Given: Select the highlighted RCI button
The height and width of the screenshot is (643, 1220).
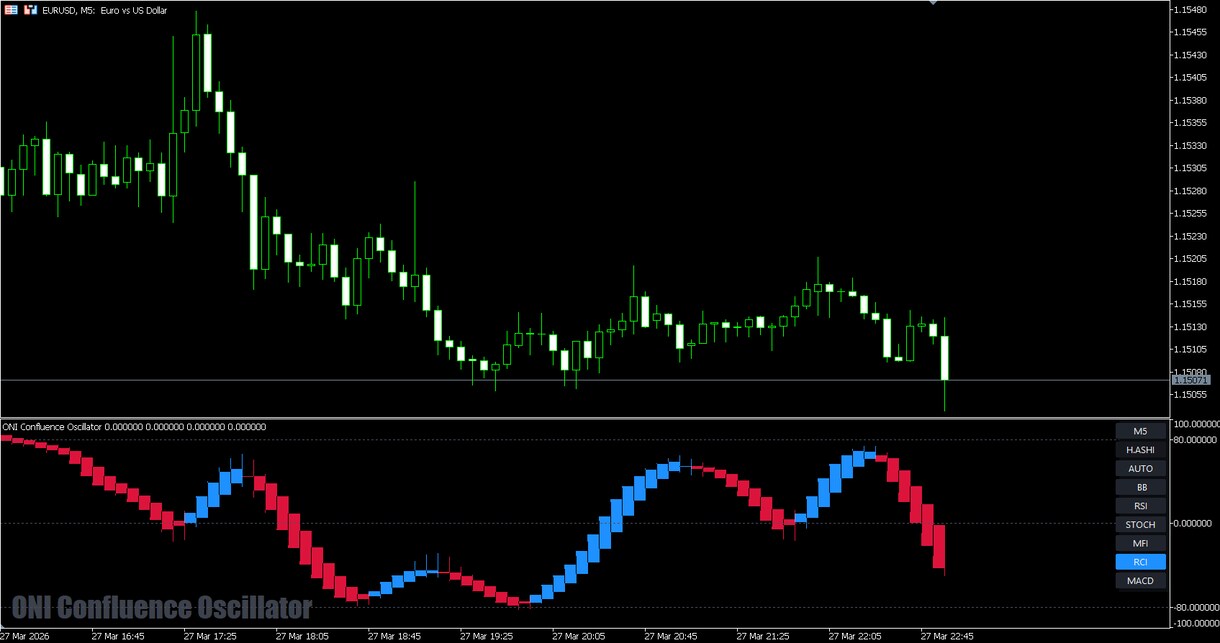Looking at the screenshot, I should point(1140,562).
